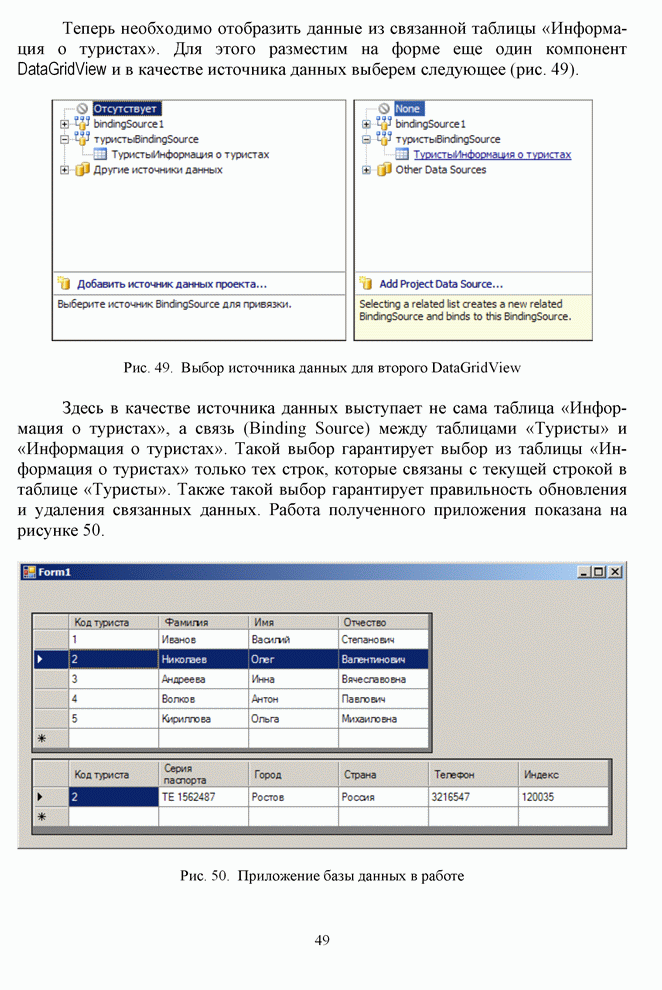Click 'Телефон' column header in lower grid
Viewport: 662px width, 990px height.
472,774
